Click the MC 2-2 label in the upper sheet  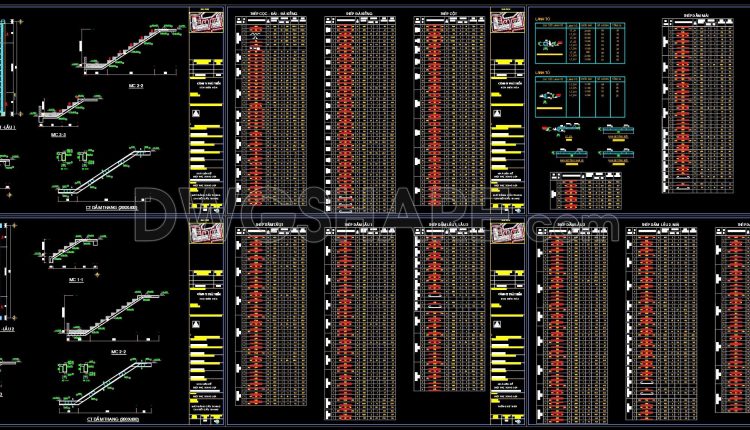(x=136, y=86)
